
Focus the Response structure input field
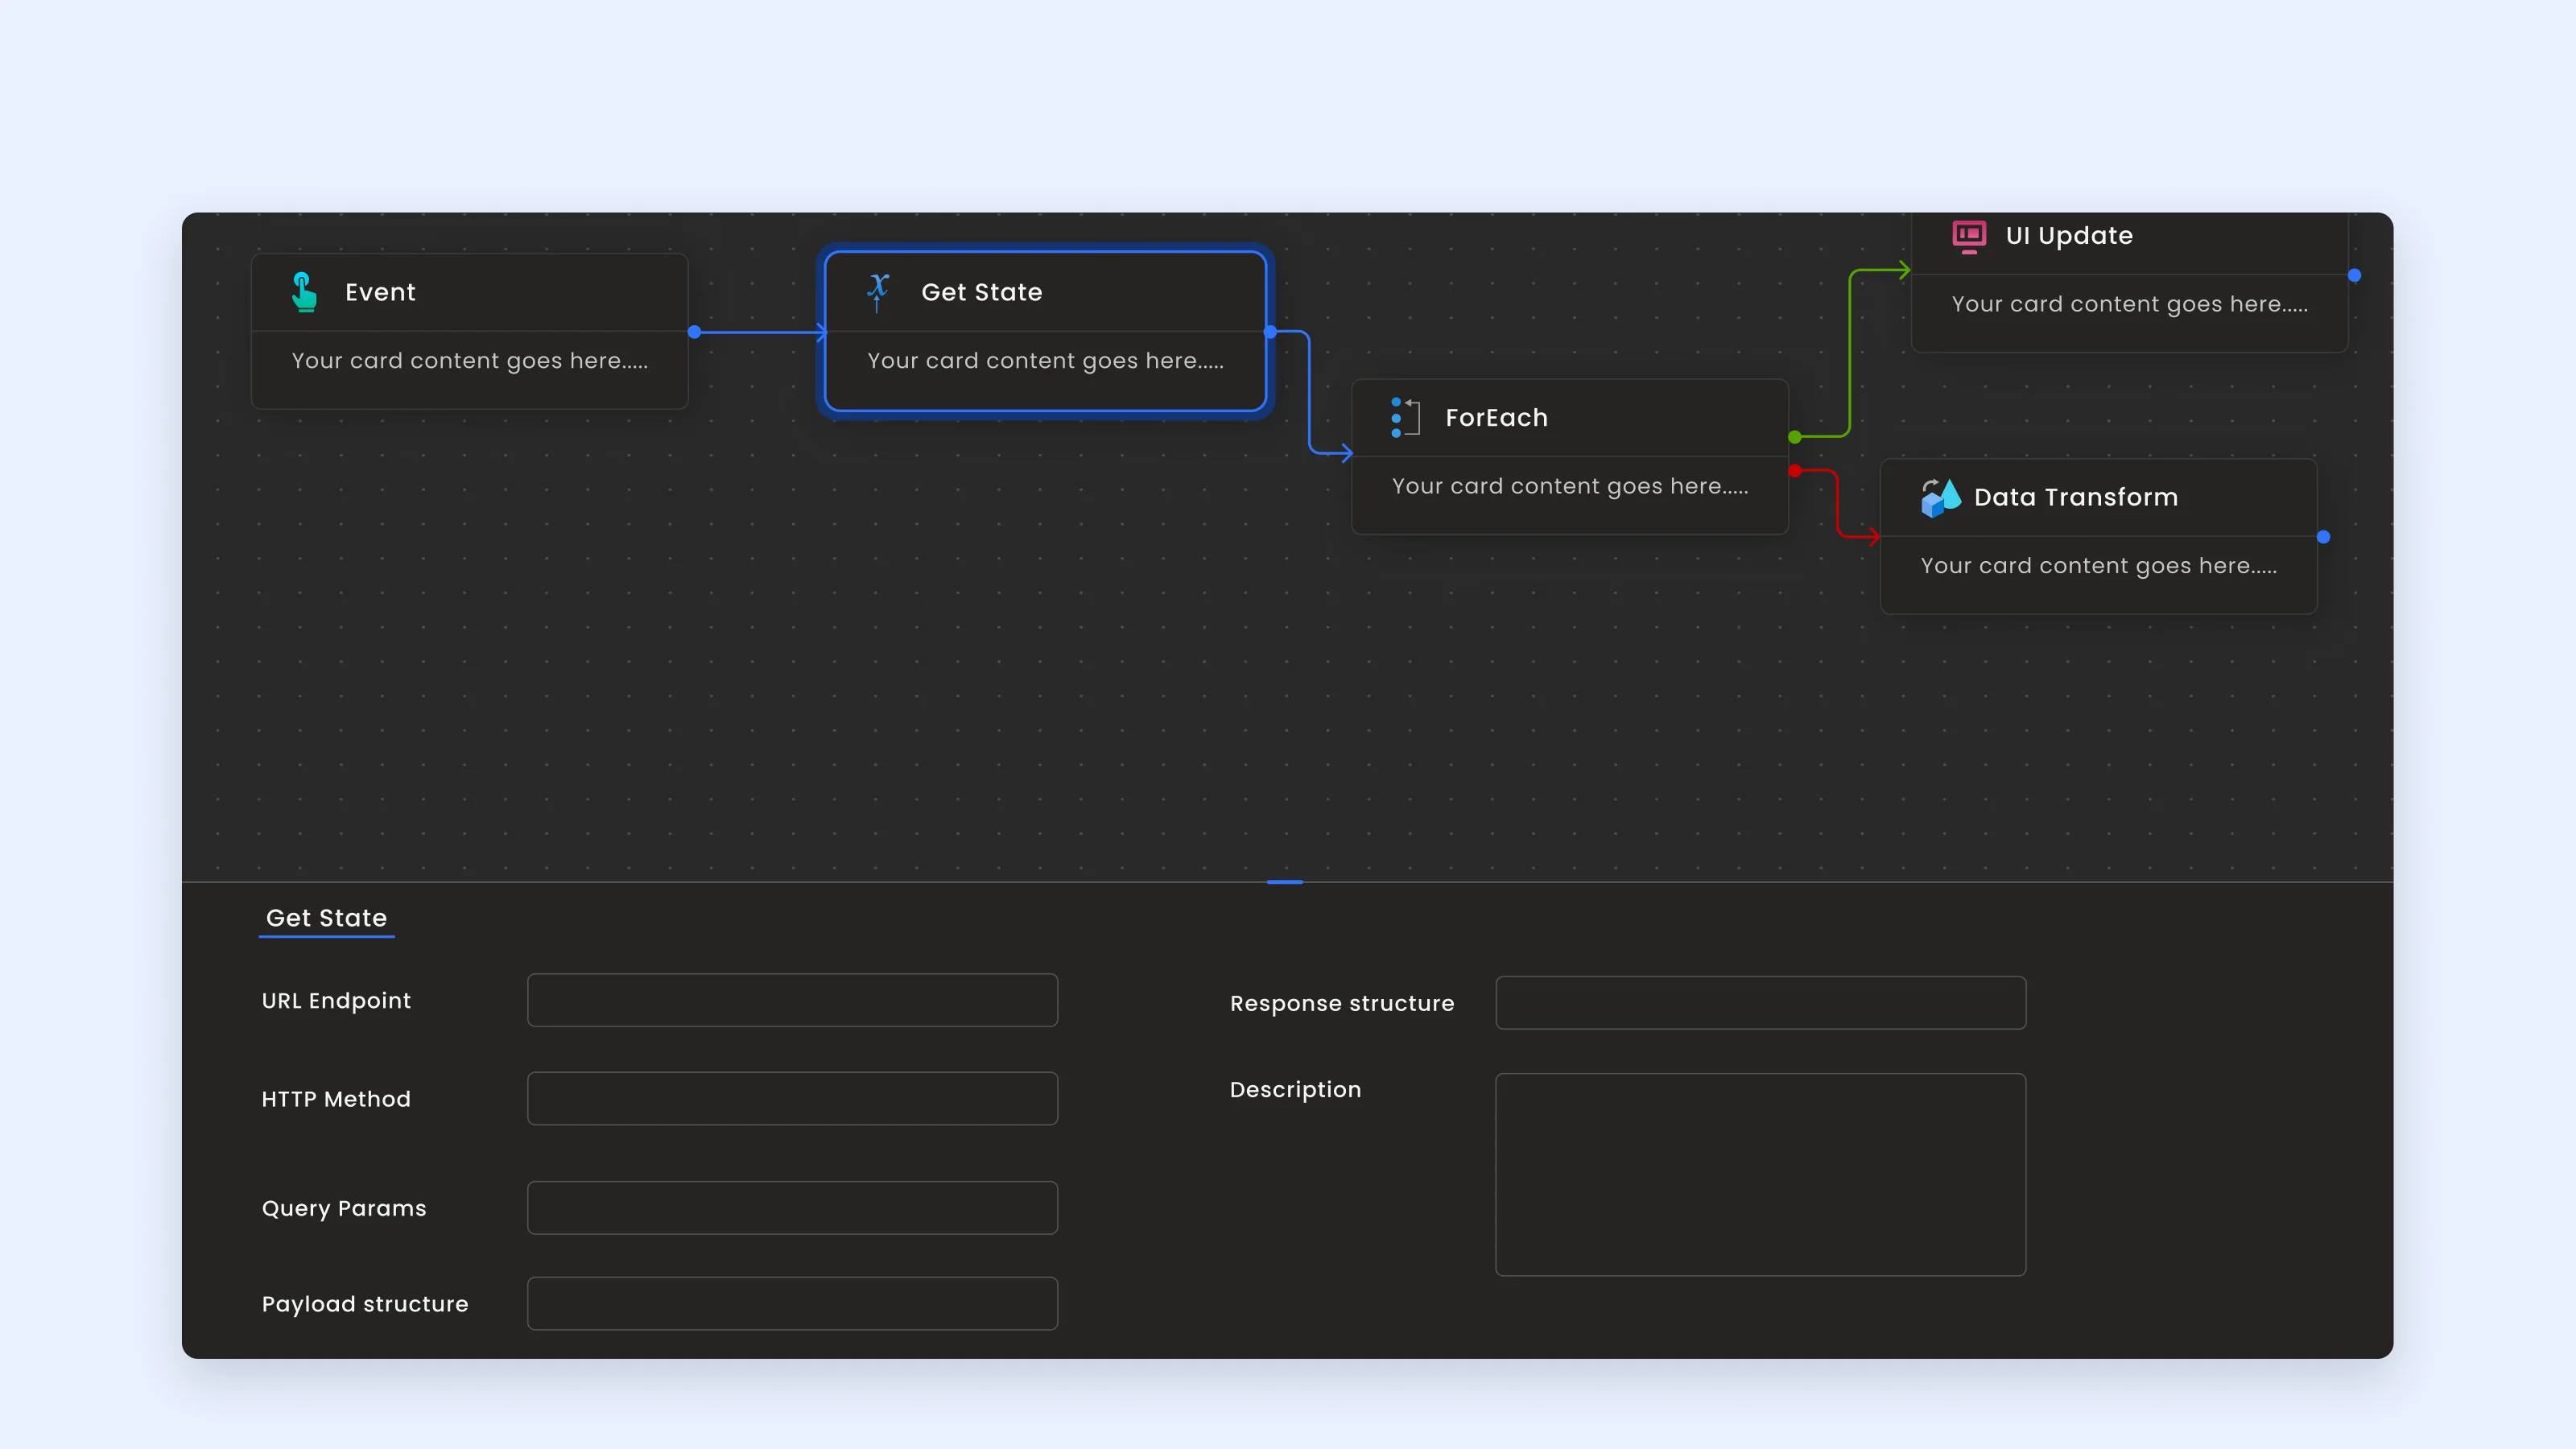[1760, 1002]
